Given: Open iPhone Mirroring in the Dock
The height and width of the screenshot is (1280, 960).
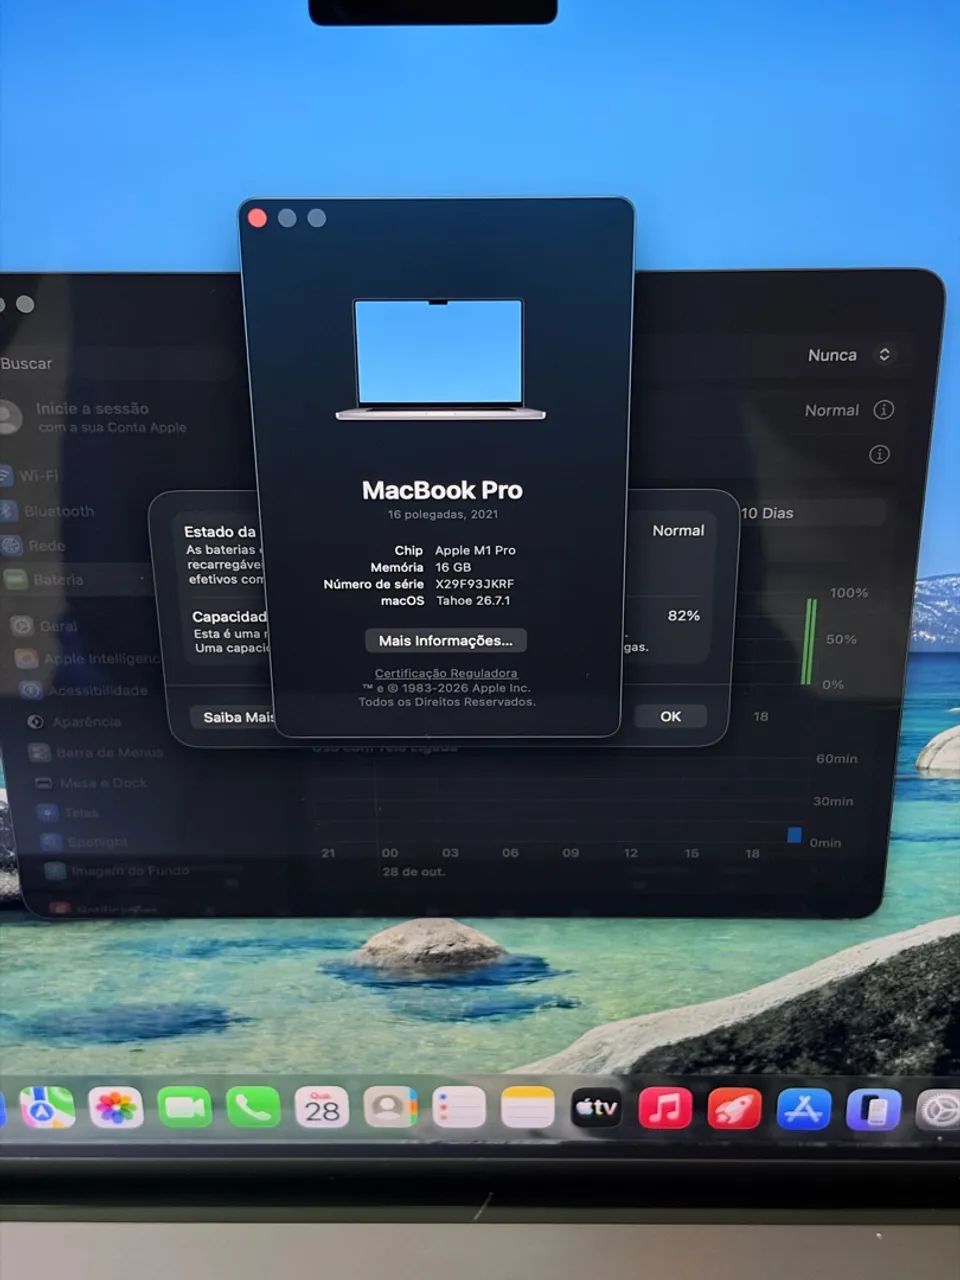Looking at the screenshot, I should pos(874,1110).
